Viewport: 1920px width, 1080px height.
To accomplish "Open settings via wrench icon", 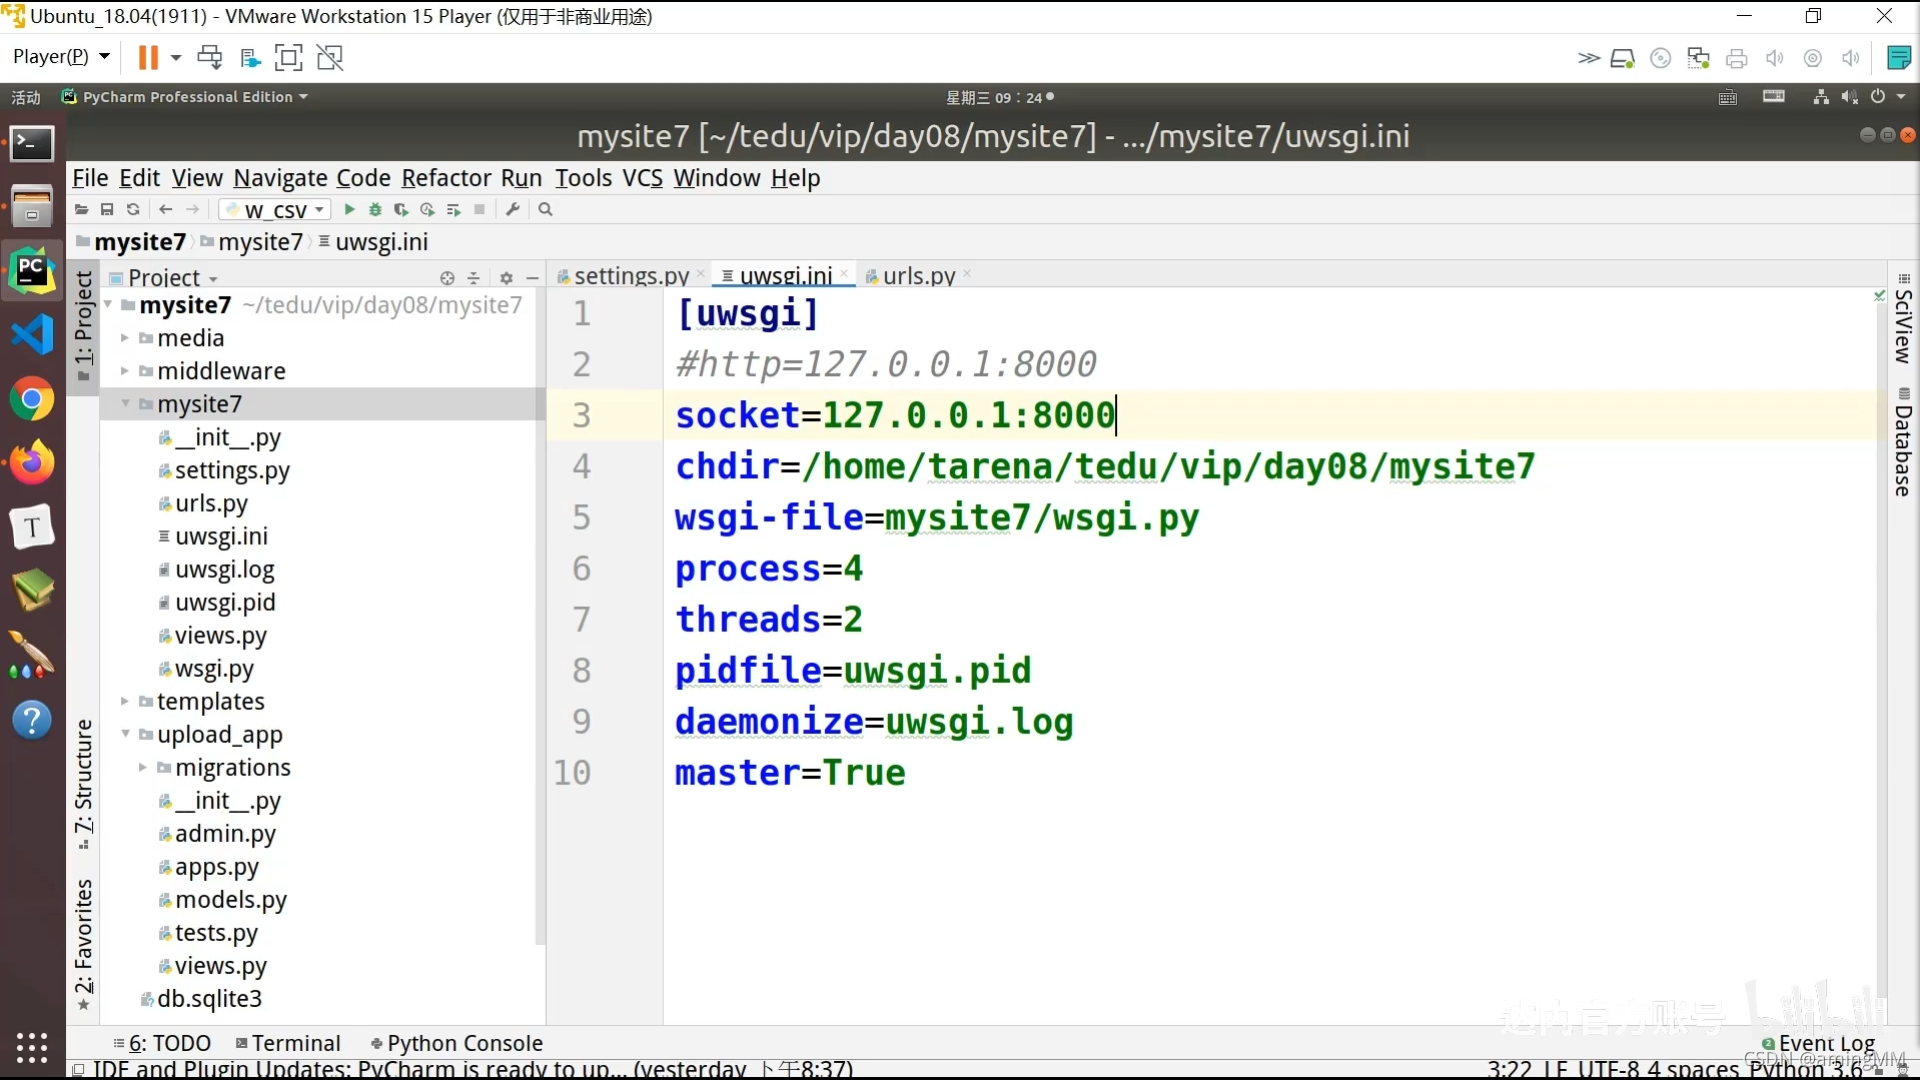I will 513,209.
